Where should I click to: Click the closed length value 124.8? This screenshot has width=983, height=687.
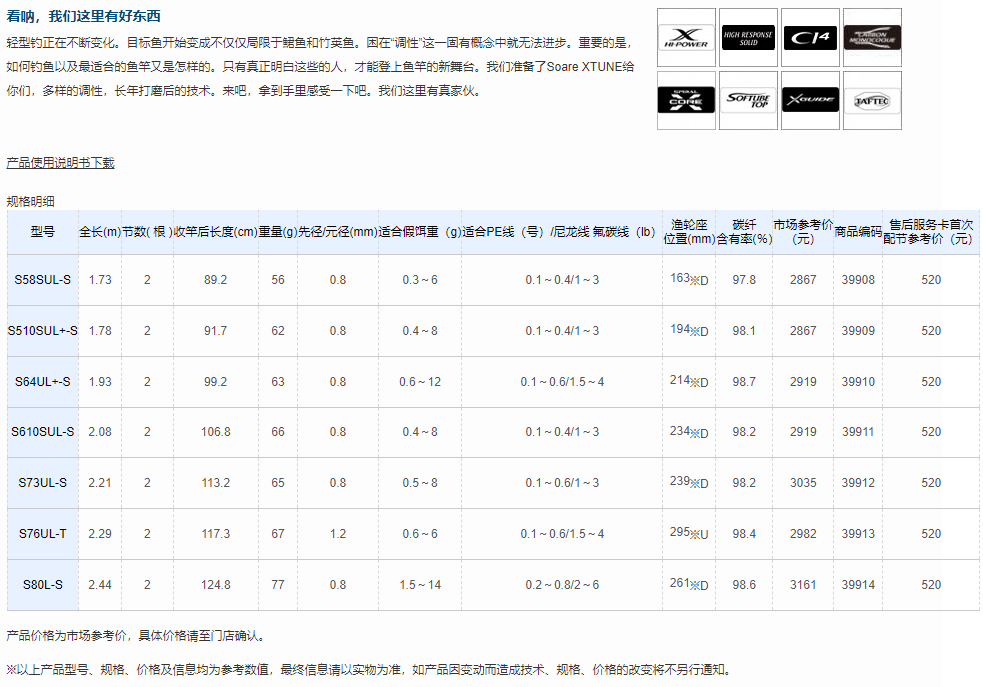coord(216,585)
